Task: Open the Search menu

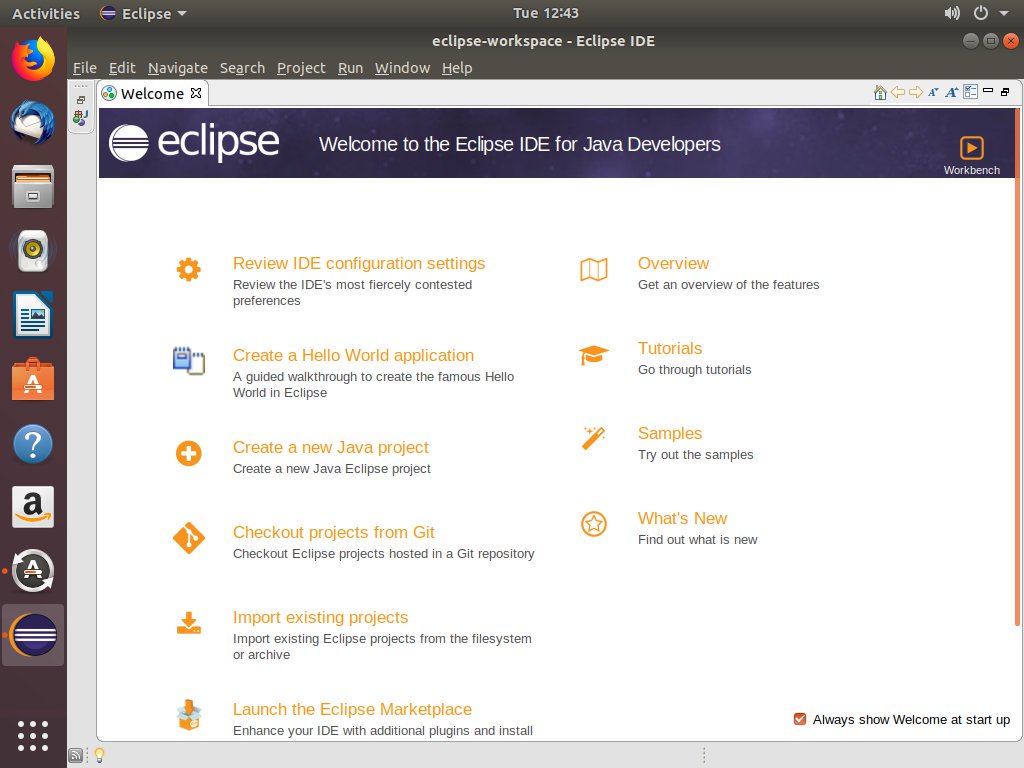Action: point(242,68)
